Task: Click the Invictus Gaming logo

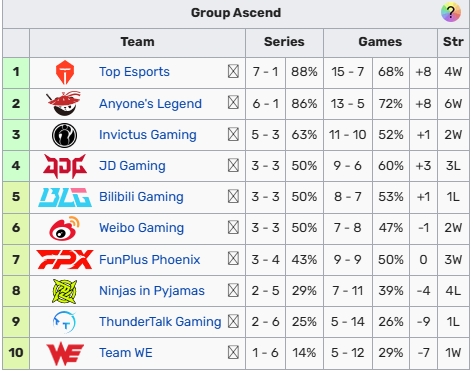Action: 65,135
